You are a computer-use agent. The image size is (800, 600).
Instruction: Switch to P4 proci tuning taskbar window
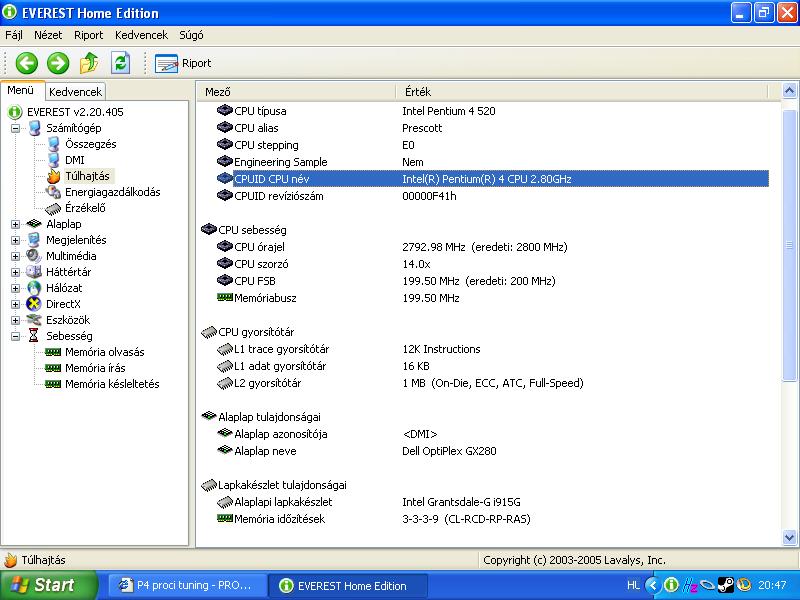pos(188,585)
